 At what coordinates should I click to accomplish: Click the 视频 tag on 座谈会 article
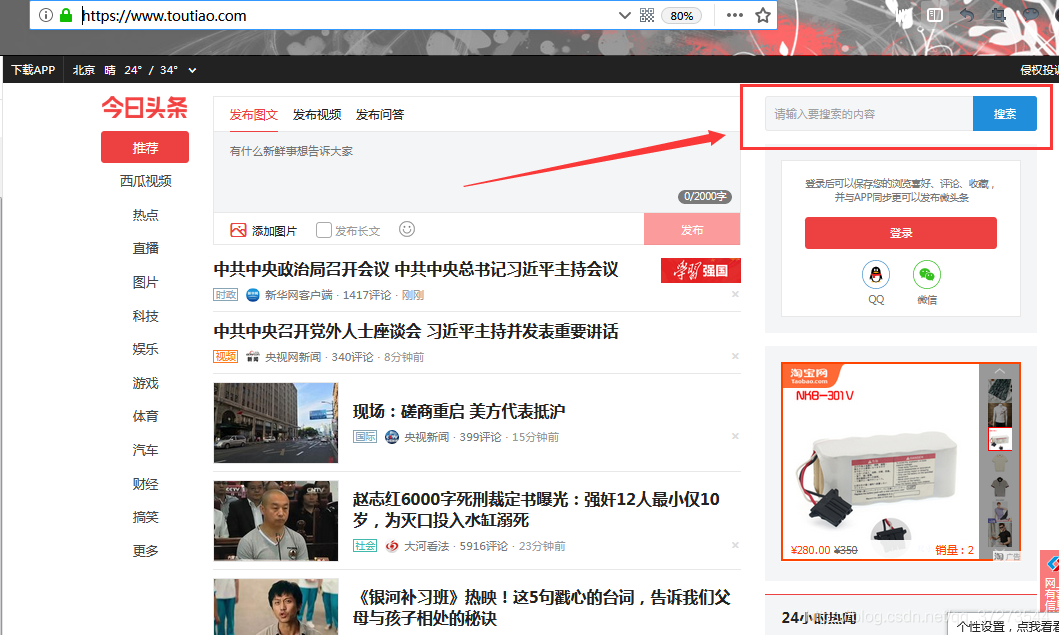click(226, 356)
